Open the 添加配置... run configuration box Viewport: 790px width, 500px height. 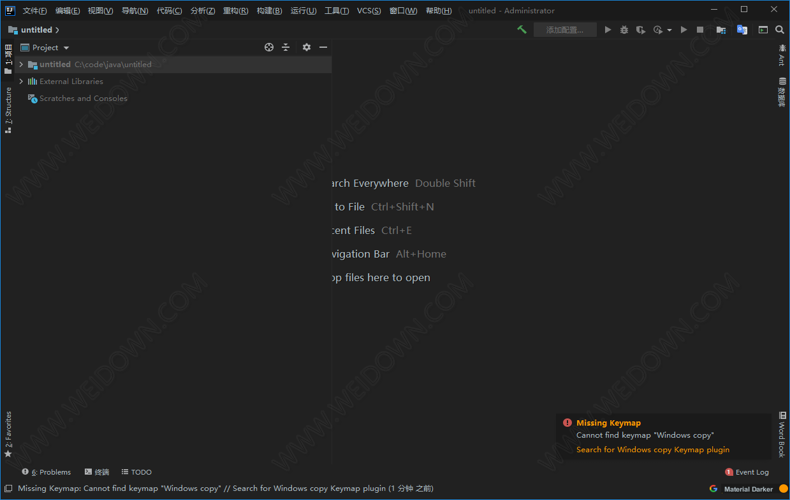[565, 30]
